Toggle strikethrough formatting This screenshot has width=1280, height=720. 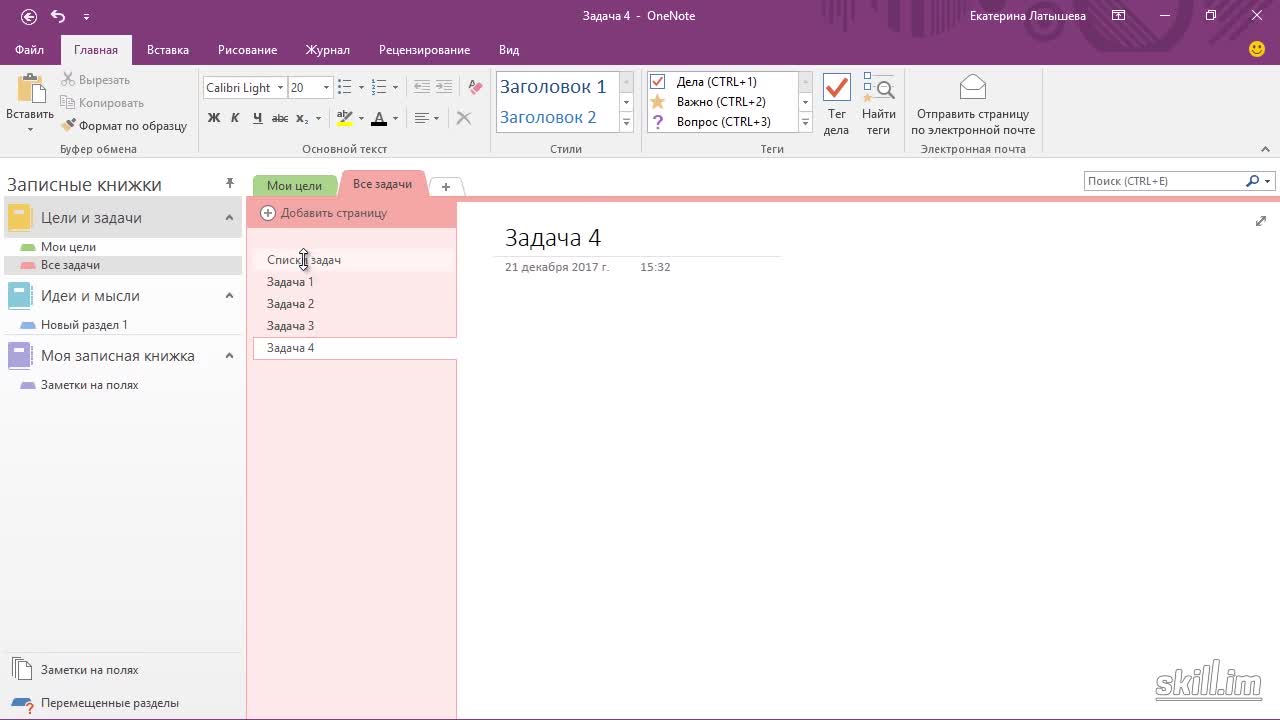pyautogui.click(x=280, y=118)
